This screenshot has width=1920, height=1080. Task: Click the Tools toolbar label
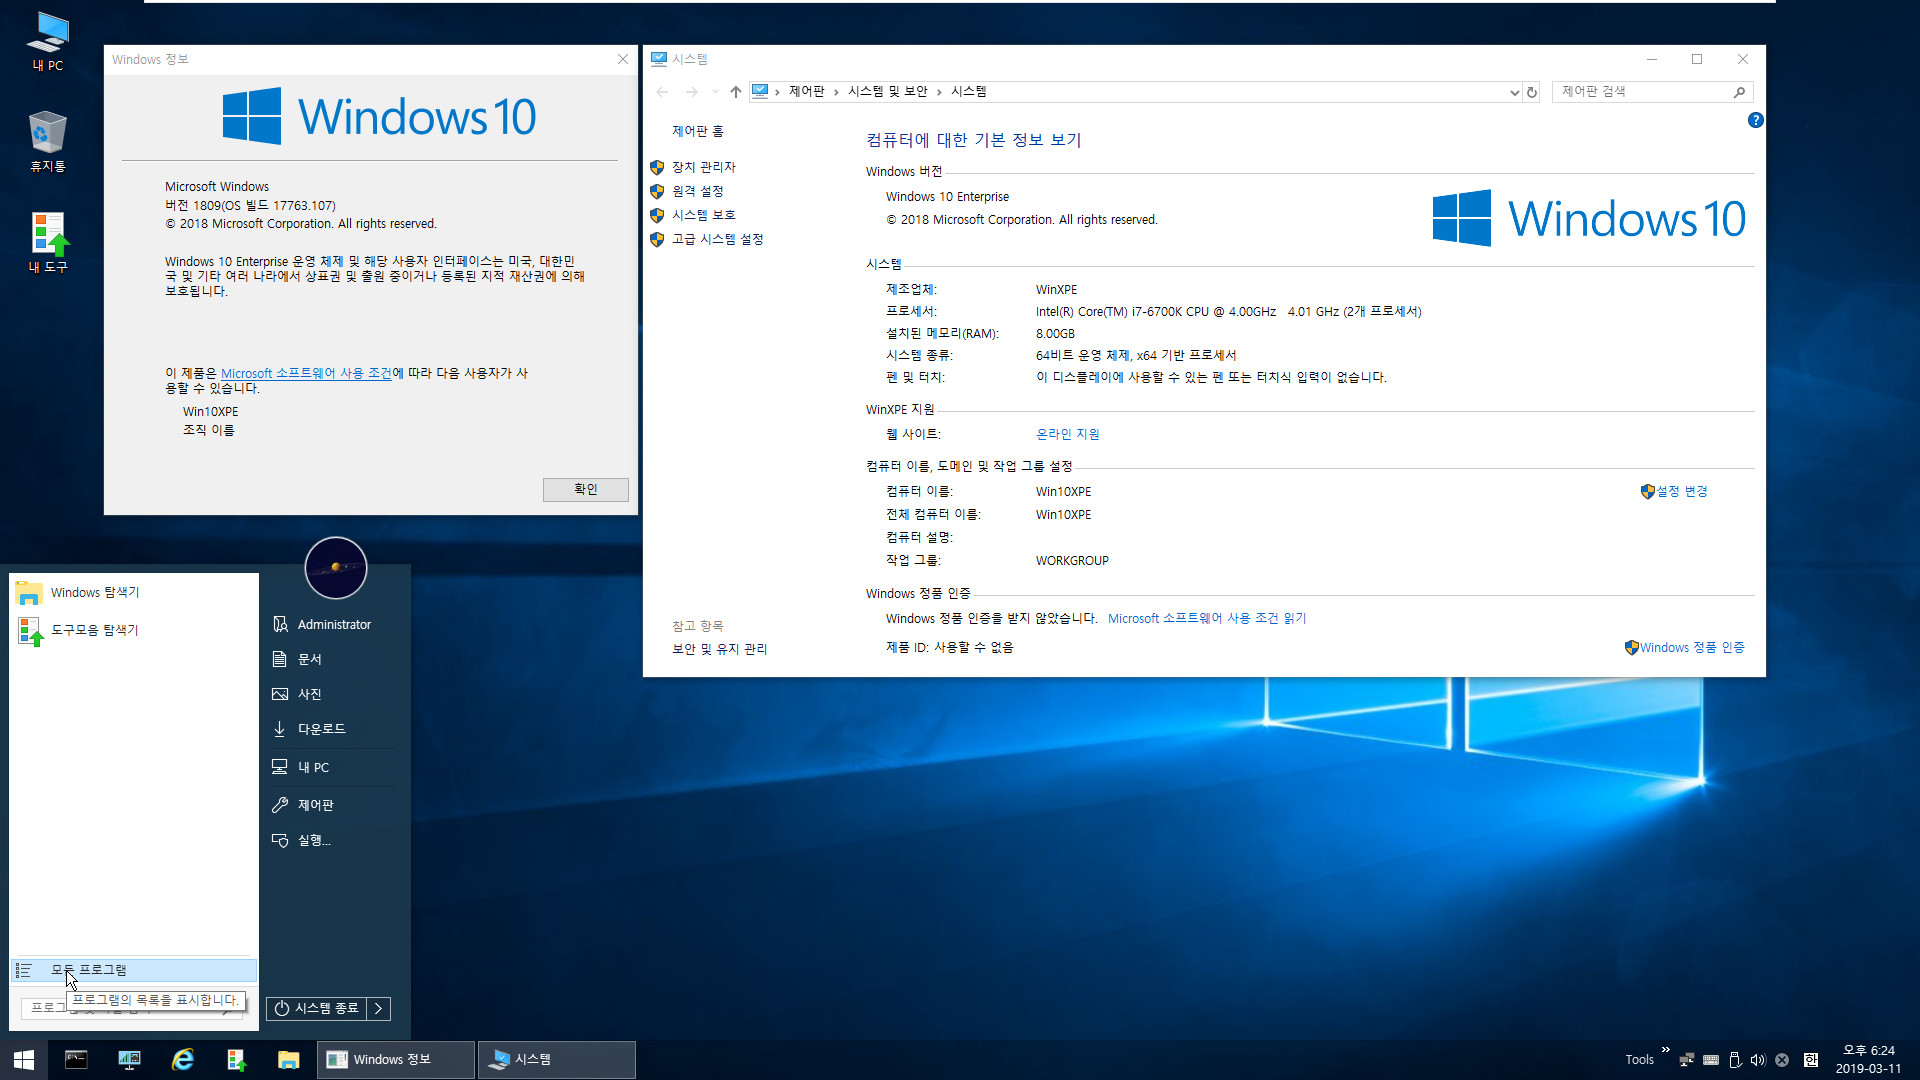click(x=1640, y=1060)
